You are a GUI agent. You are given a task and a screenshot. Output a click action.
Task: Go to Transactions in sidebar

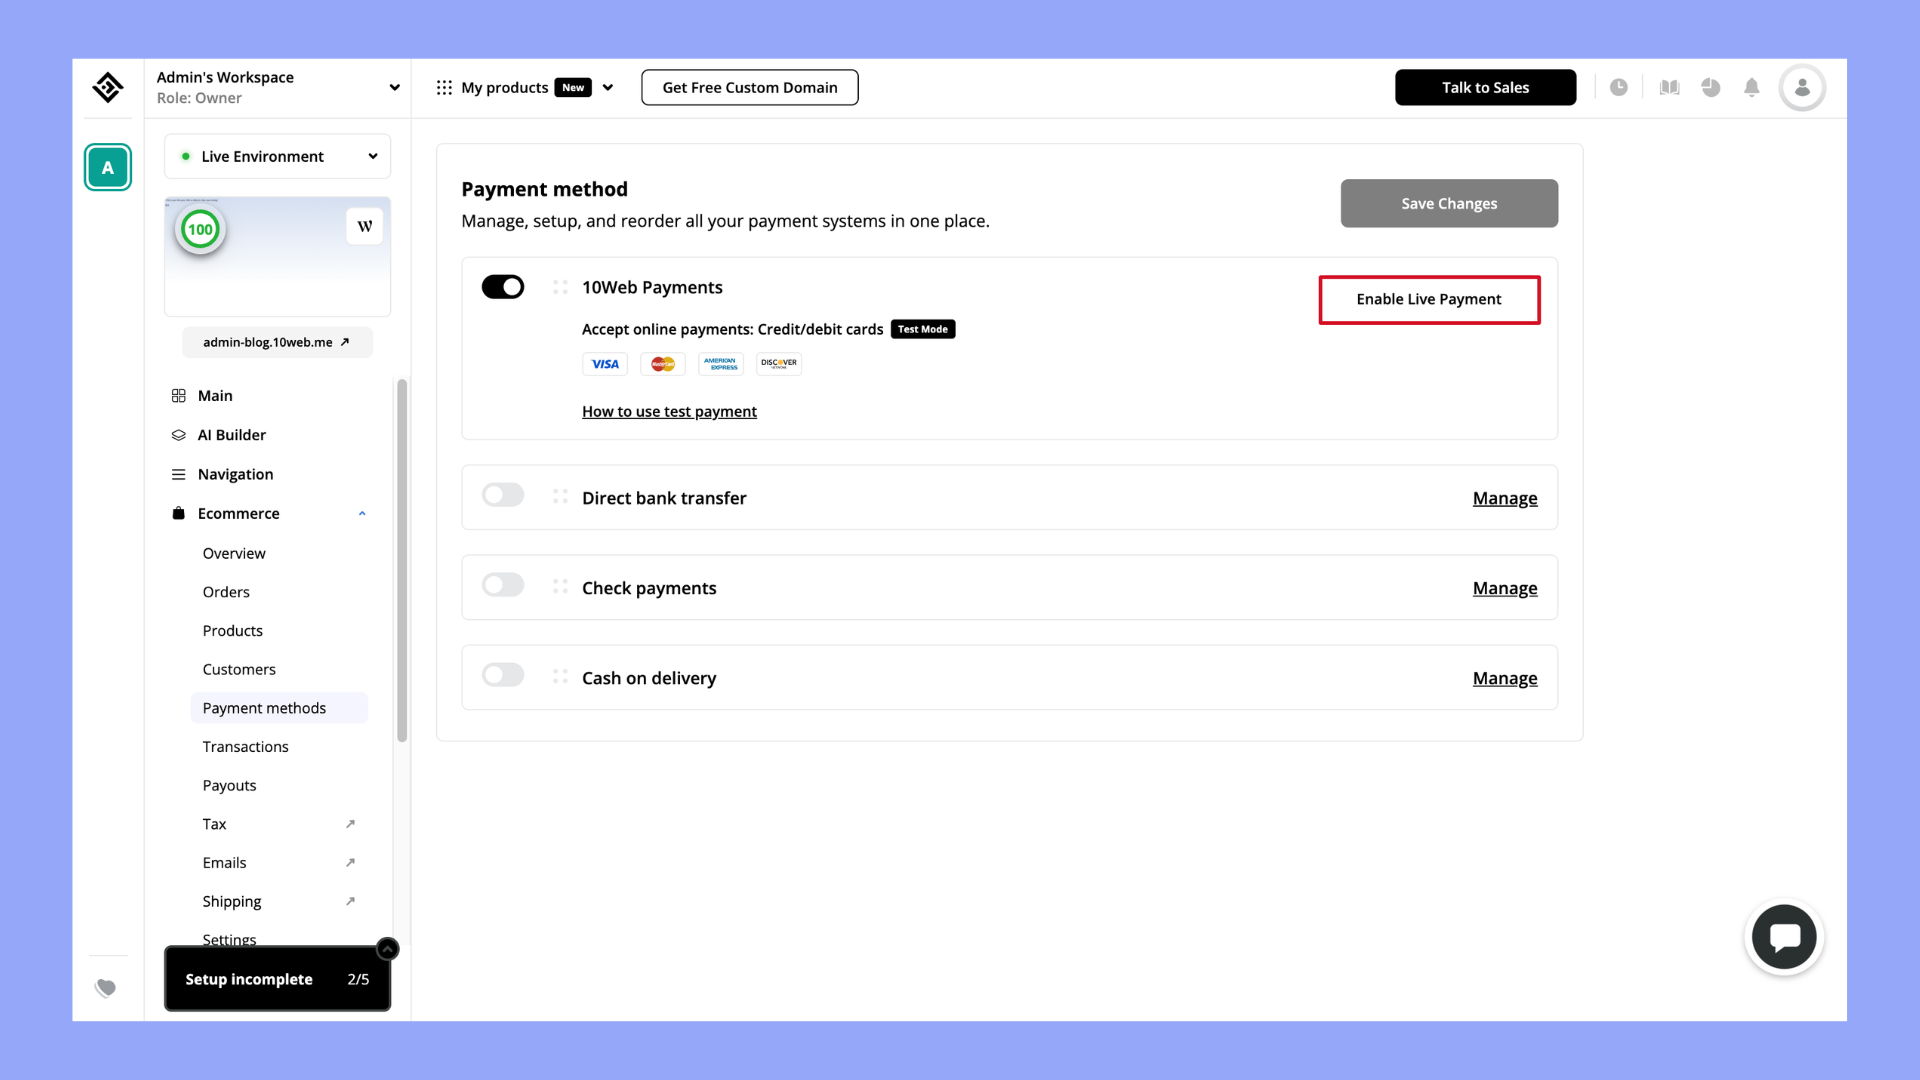[x=245, y=747]
